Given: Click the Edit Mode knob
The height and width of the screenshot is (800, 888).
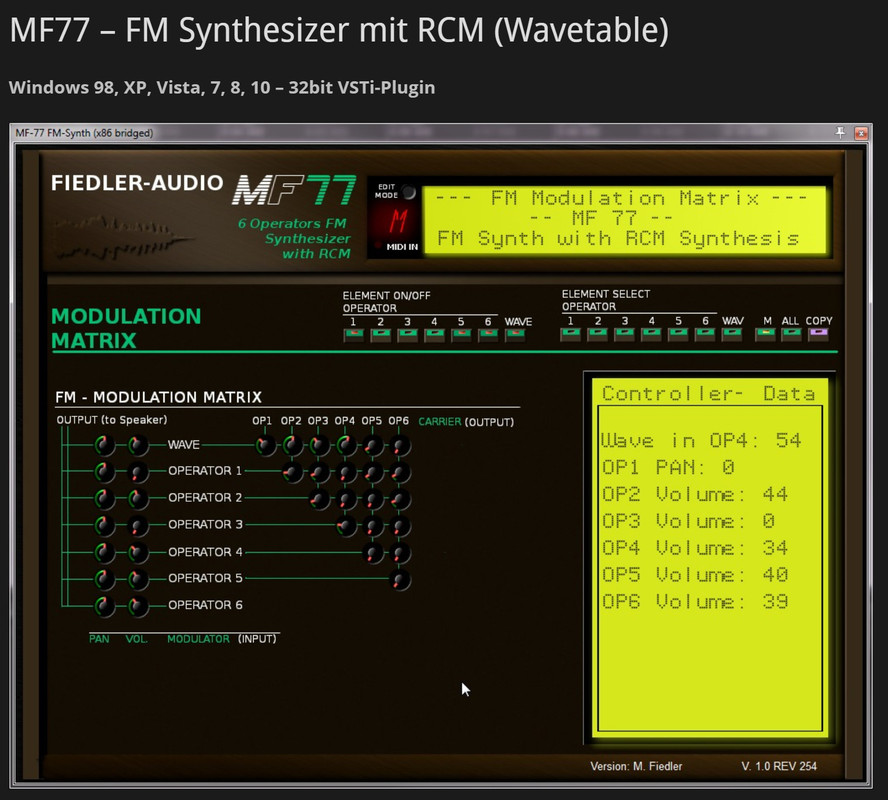Looking at the screenshot, I should (x=408, y=192).
